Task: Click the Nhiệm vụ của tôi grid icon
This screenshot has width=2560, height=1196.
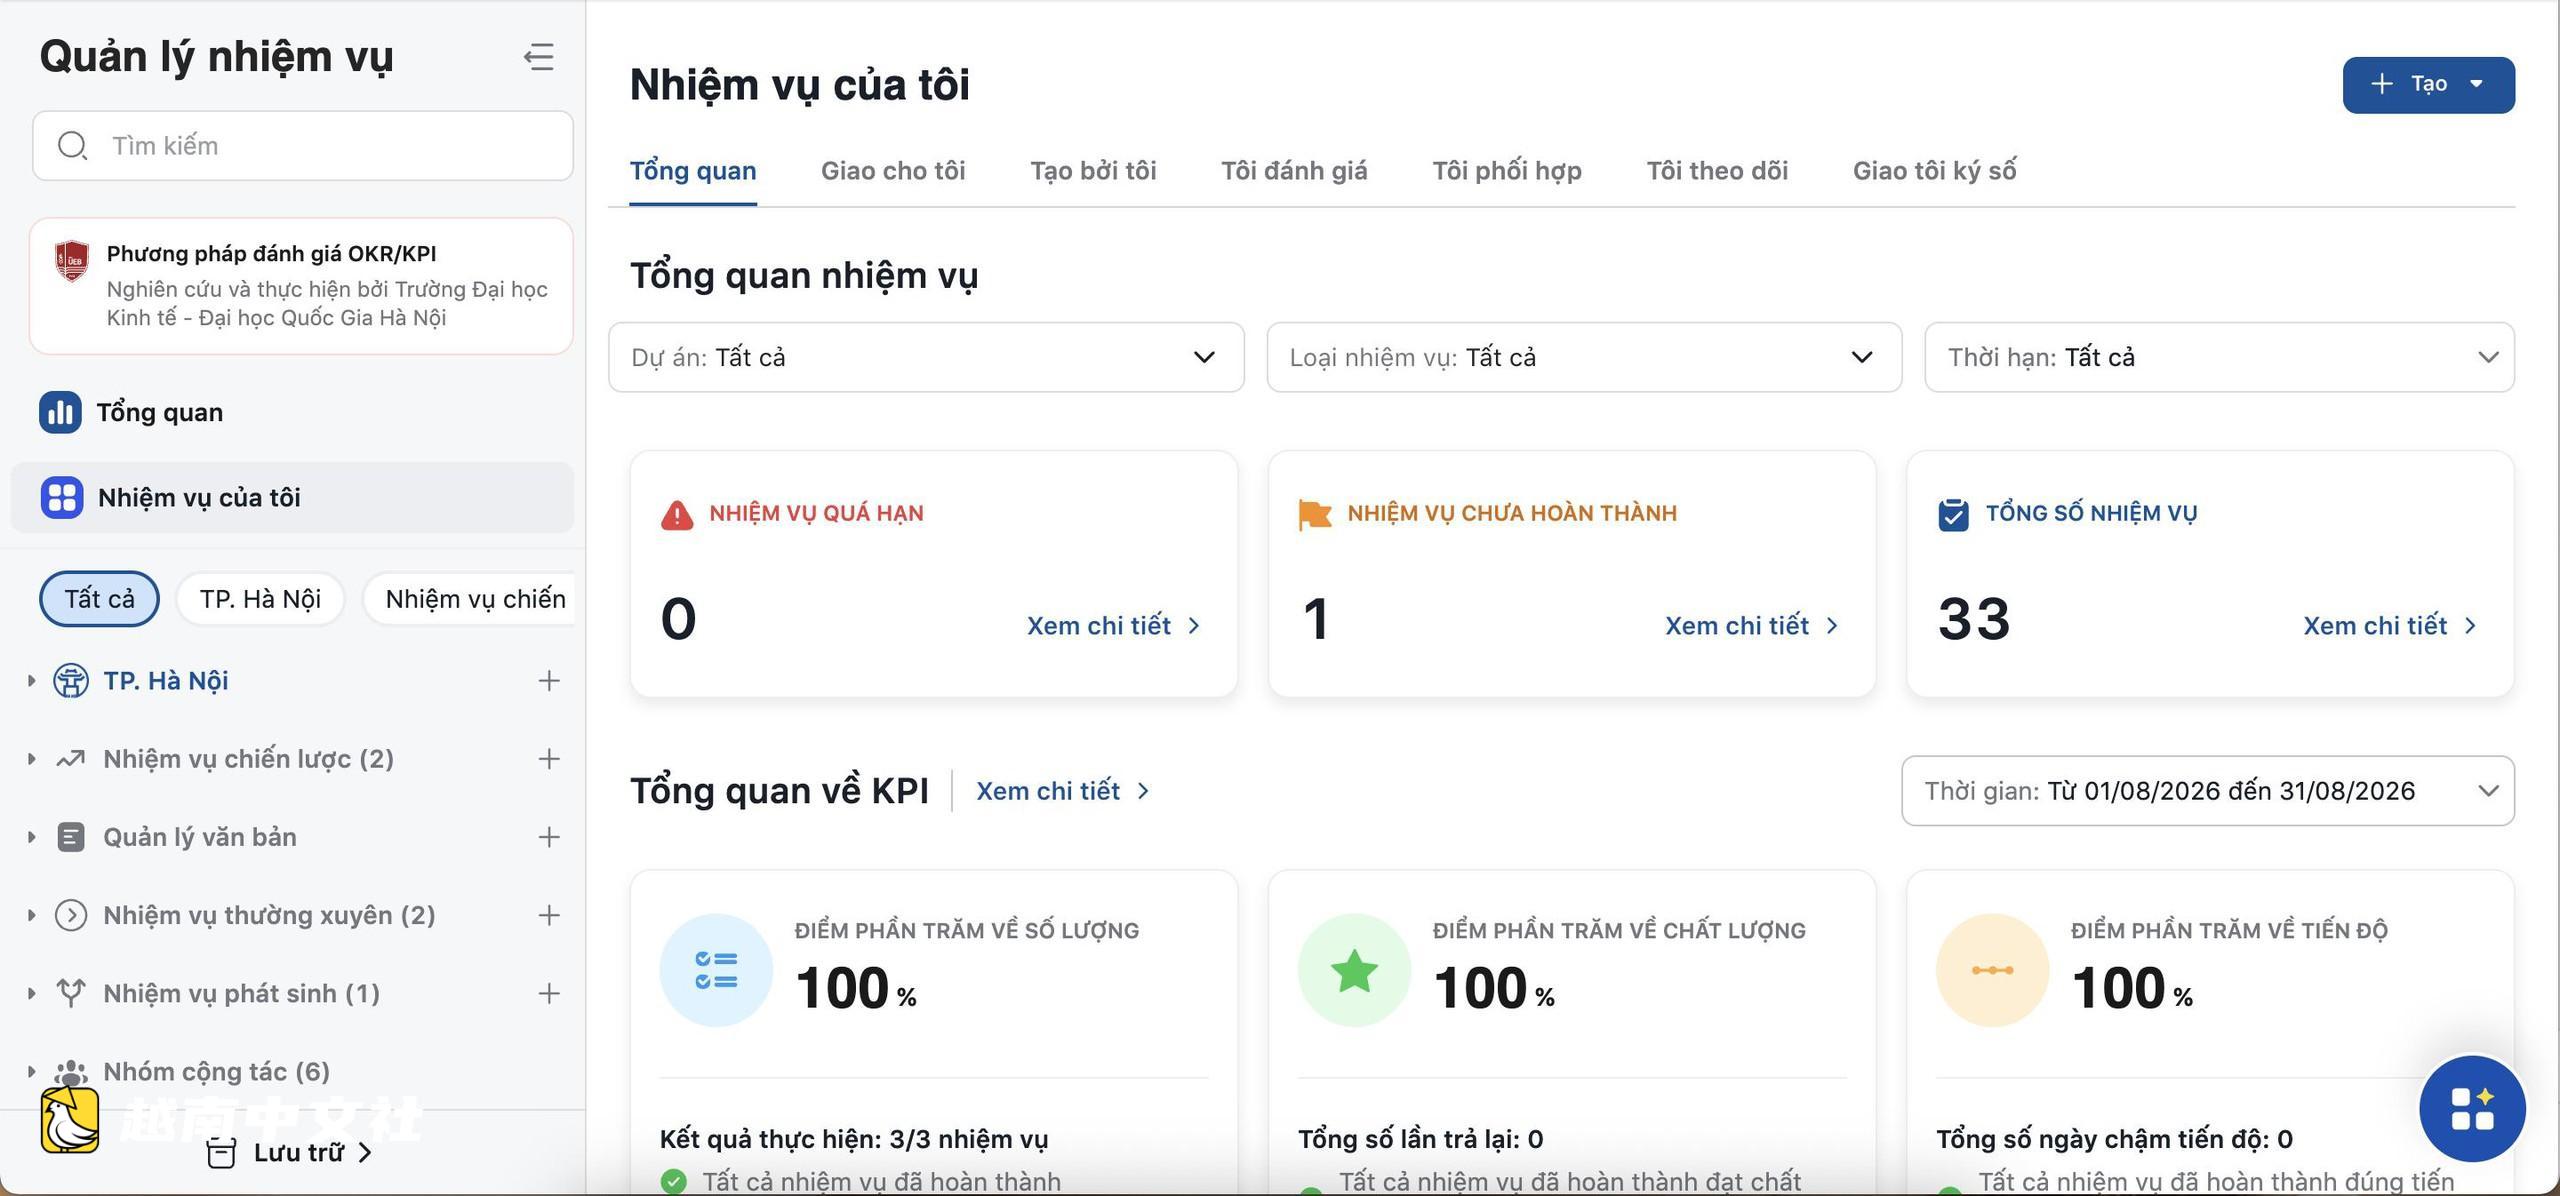Action: (x=61, y=497)
